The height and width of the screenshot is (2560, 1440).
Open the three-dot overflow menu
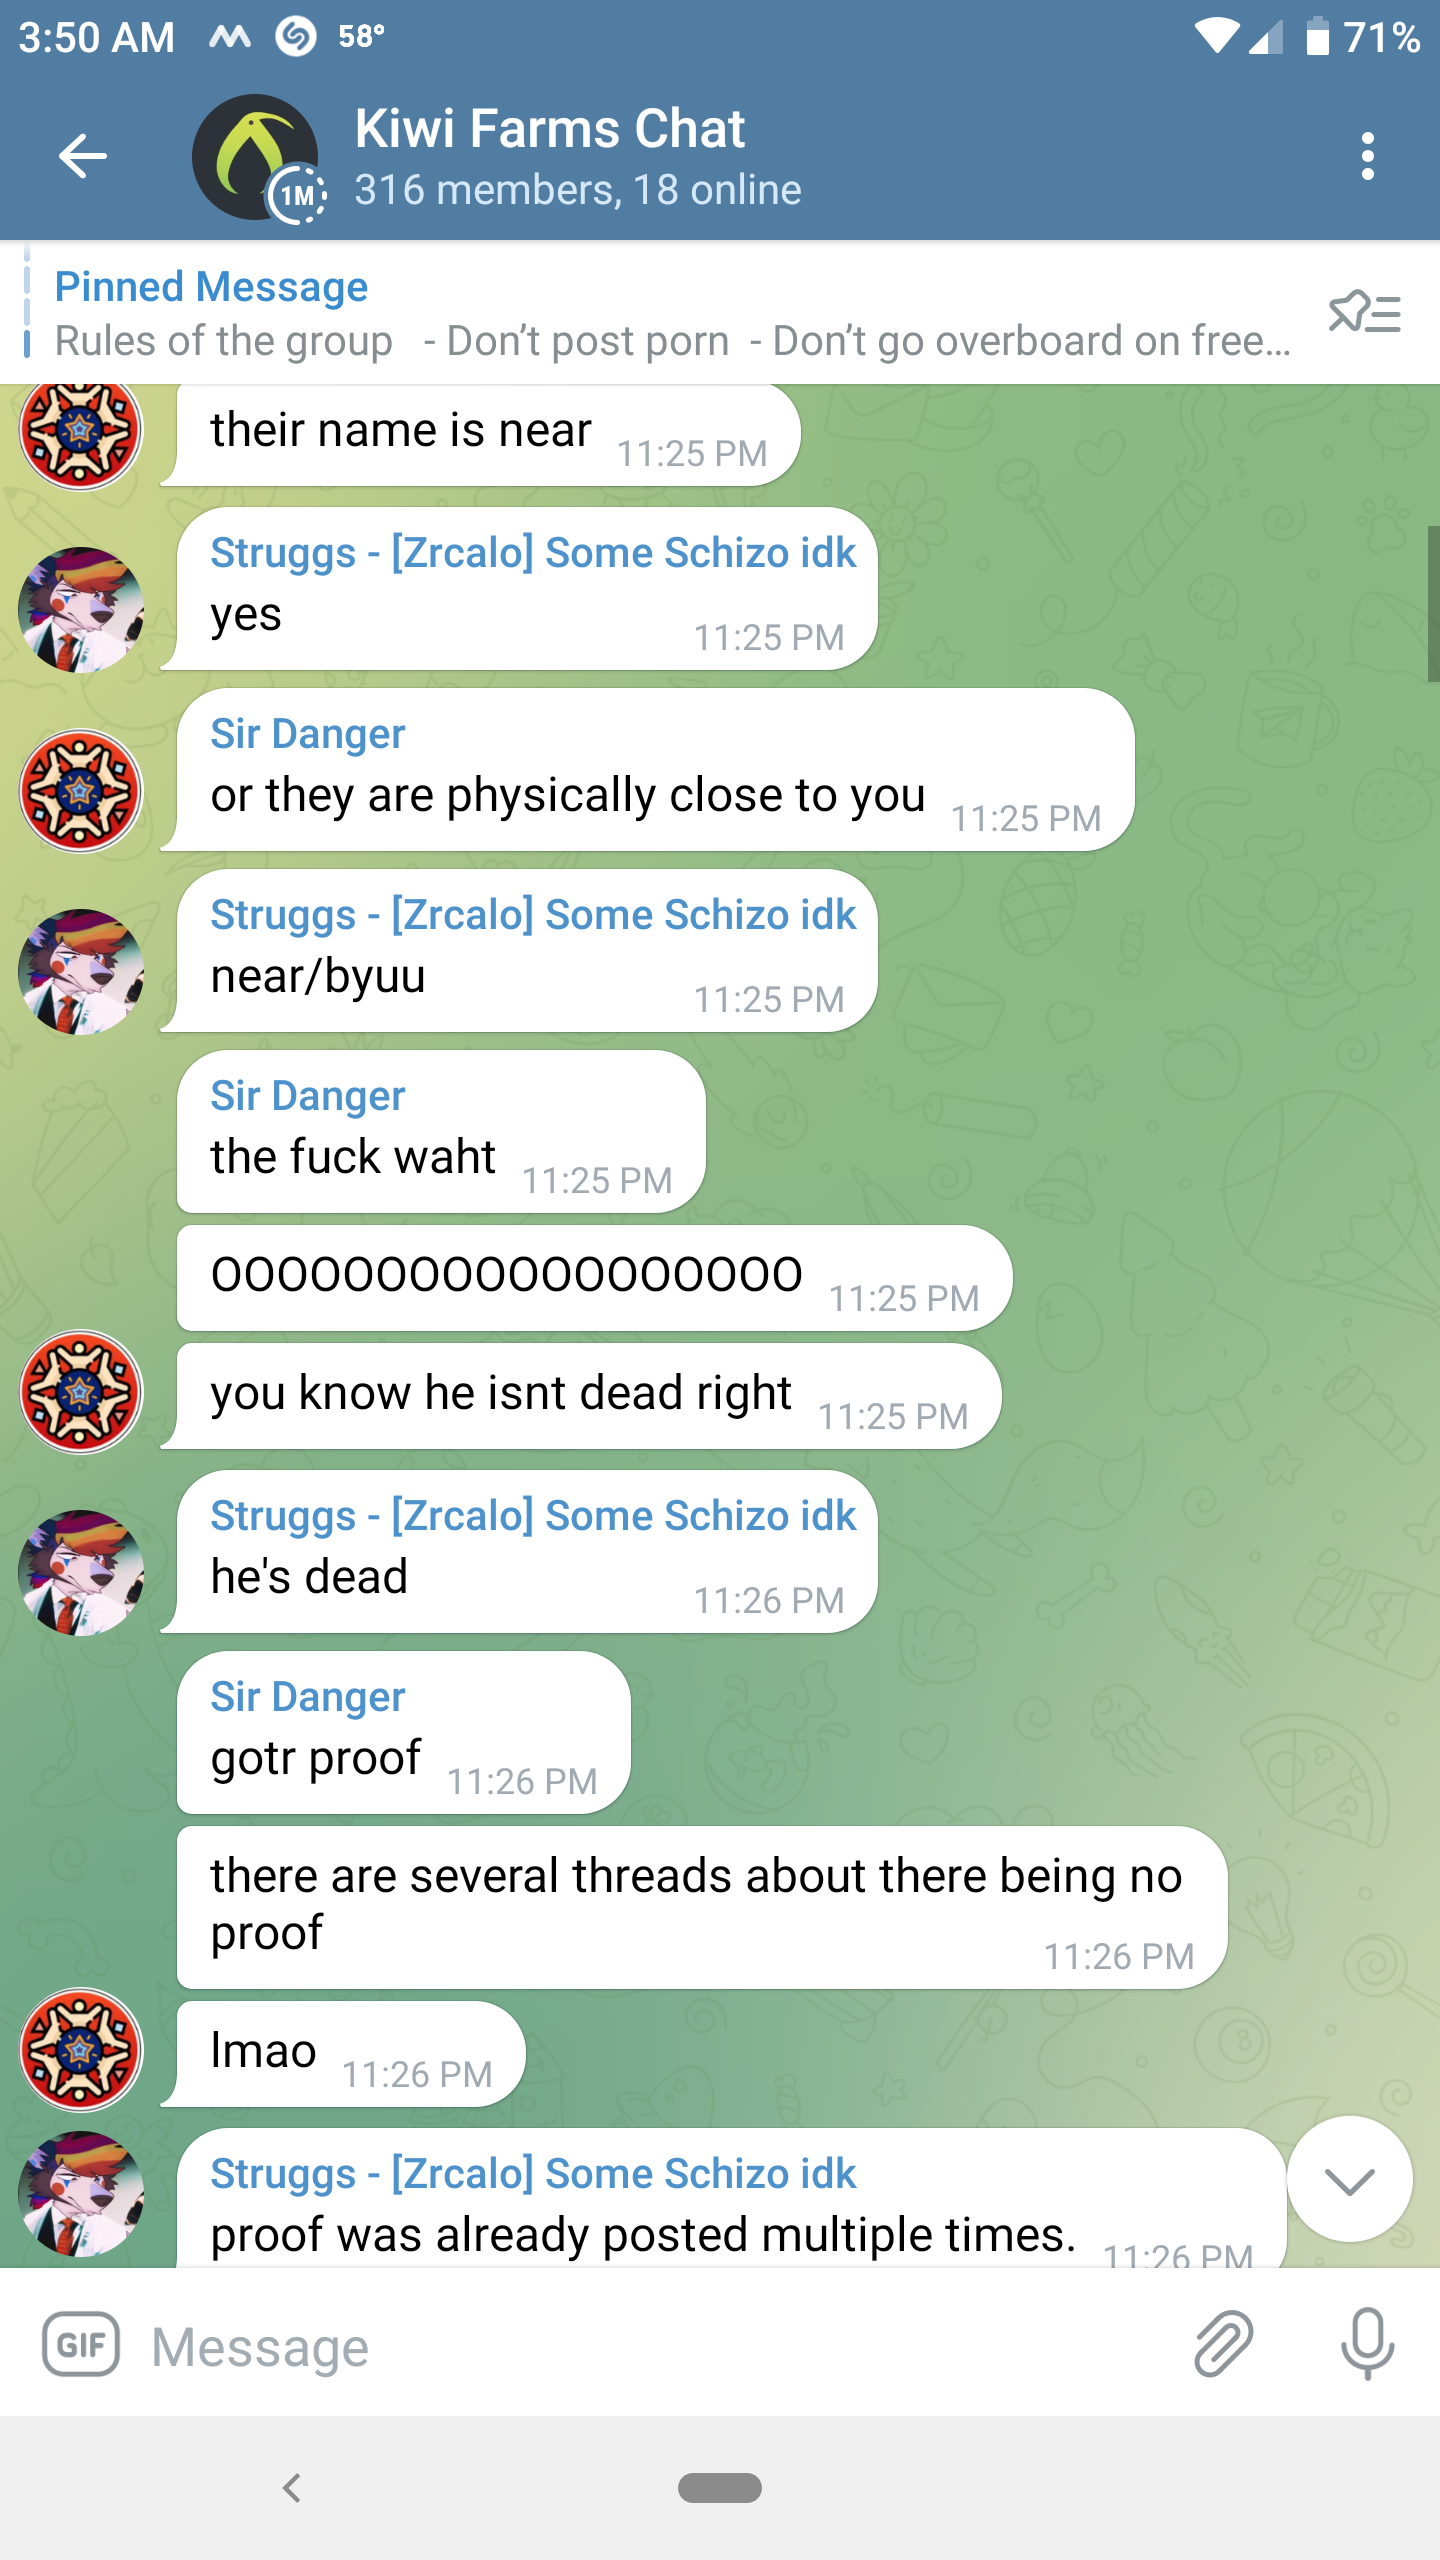click(1367, 156)
